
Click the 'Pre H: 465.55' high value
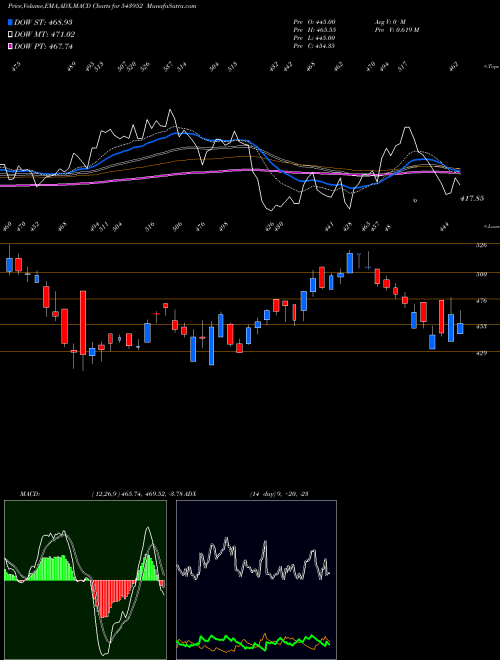[x=314, y=30]
